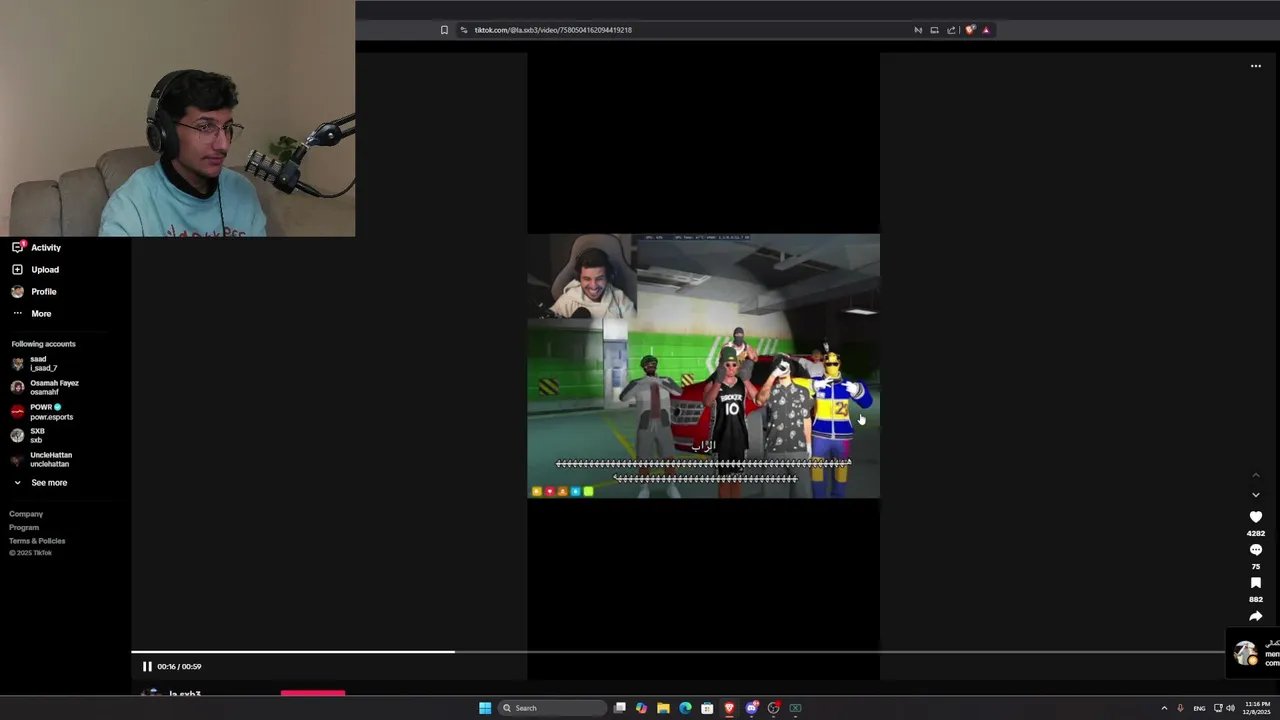Open the la.sxb3 creator name
This screenshot has height=720, width=1280.
185,694
